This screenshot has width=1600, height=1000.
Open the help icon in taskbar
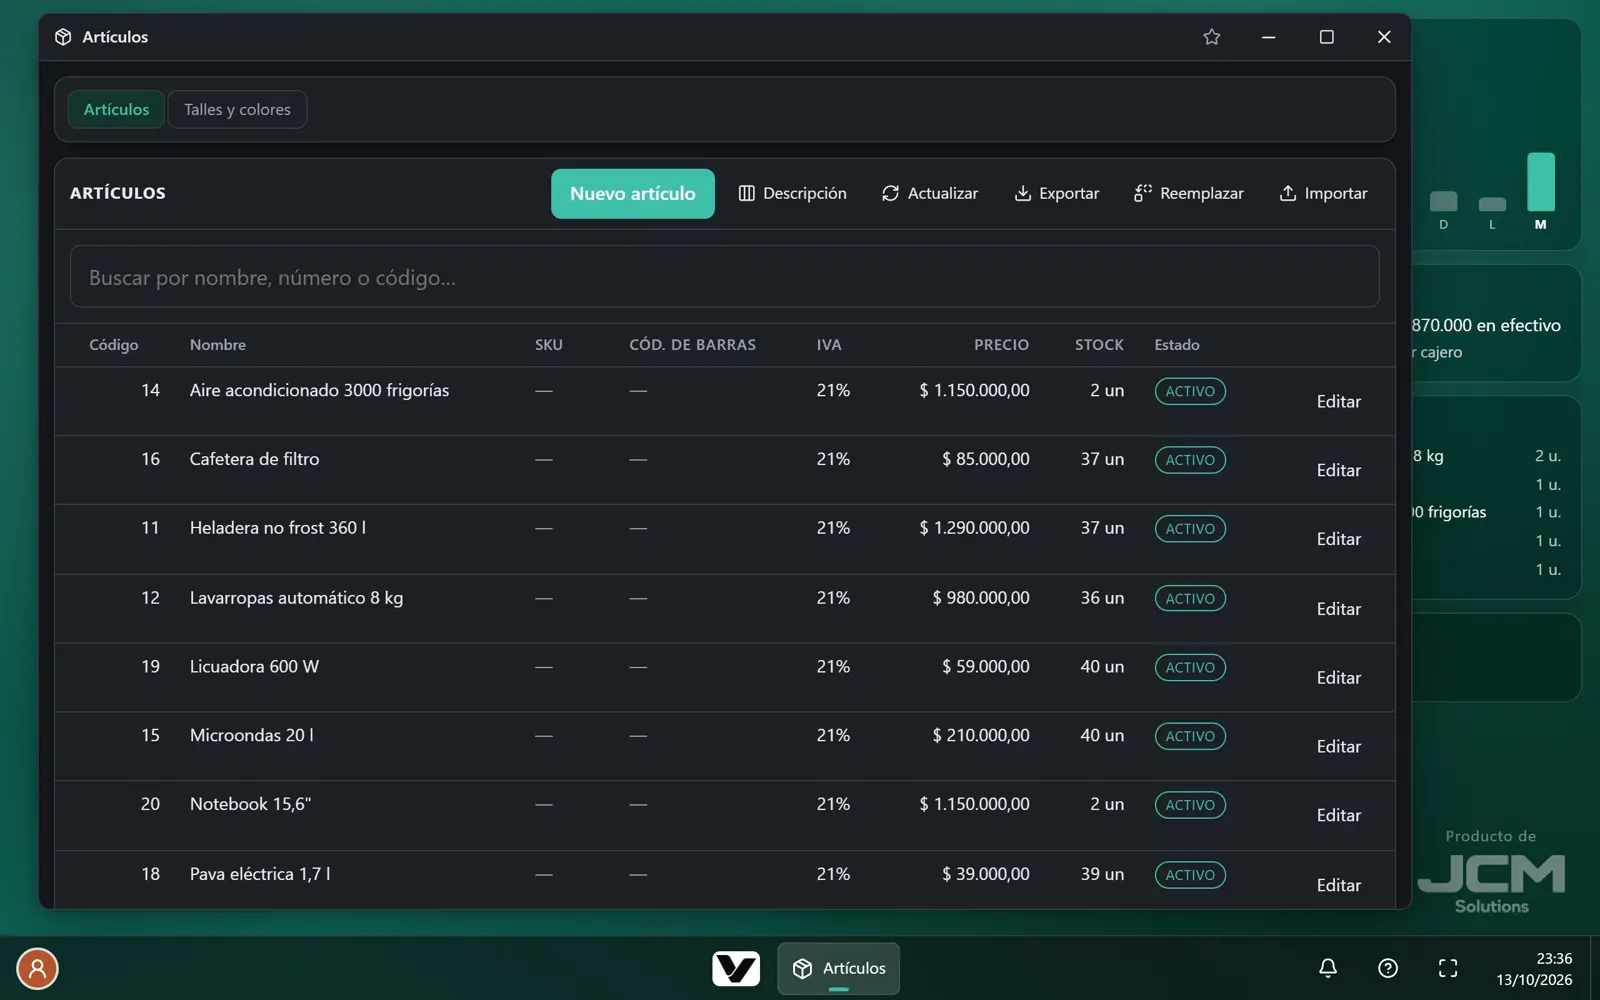tap(1388, 968)
